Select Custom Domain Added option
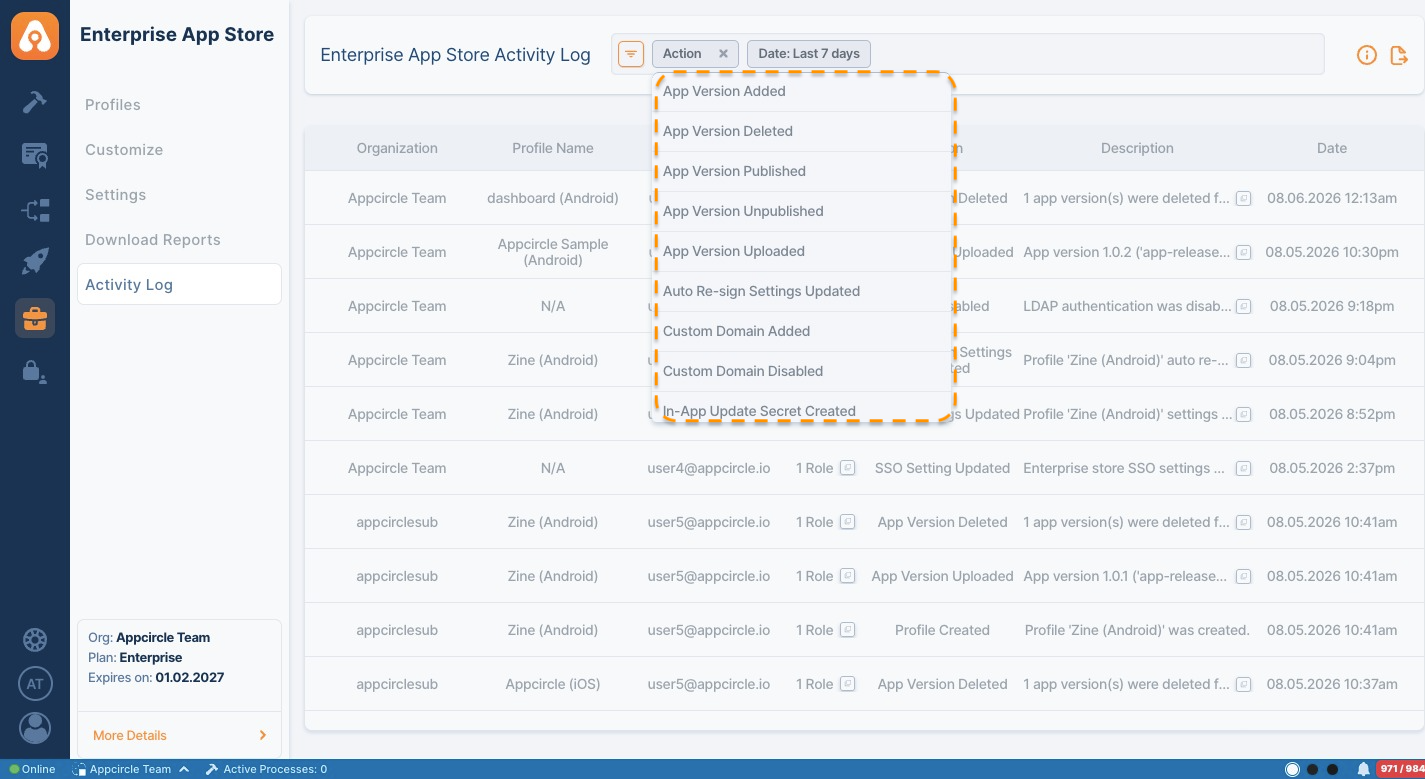The image size is (1425, 779). point(801,331)
